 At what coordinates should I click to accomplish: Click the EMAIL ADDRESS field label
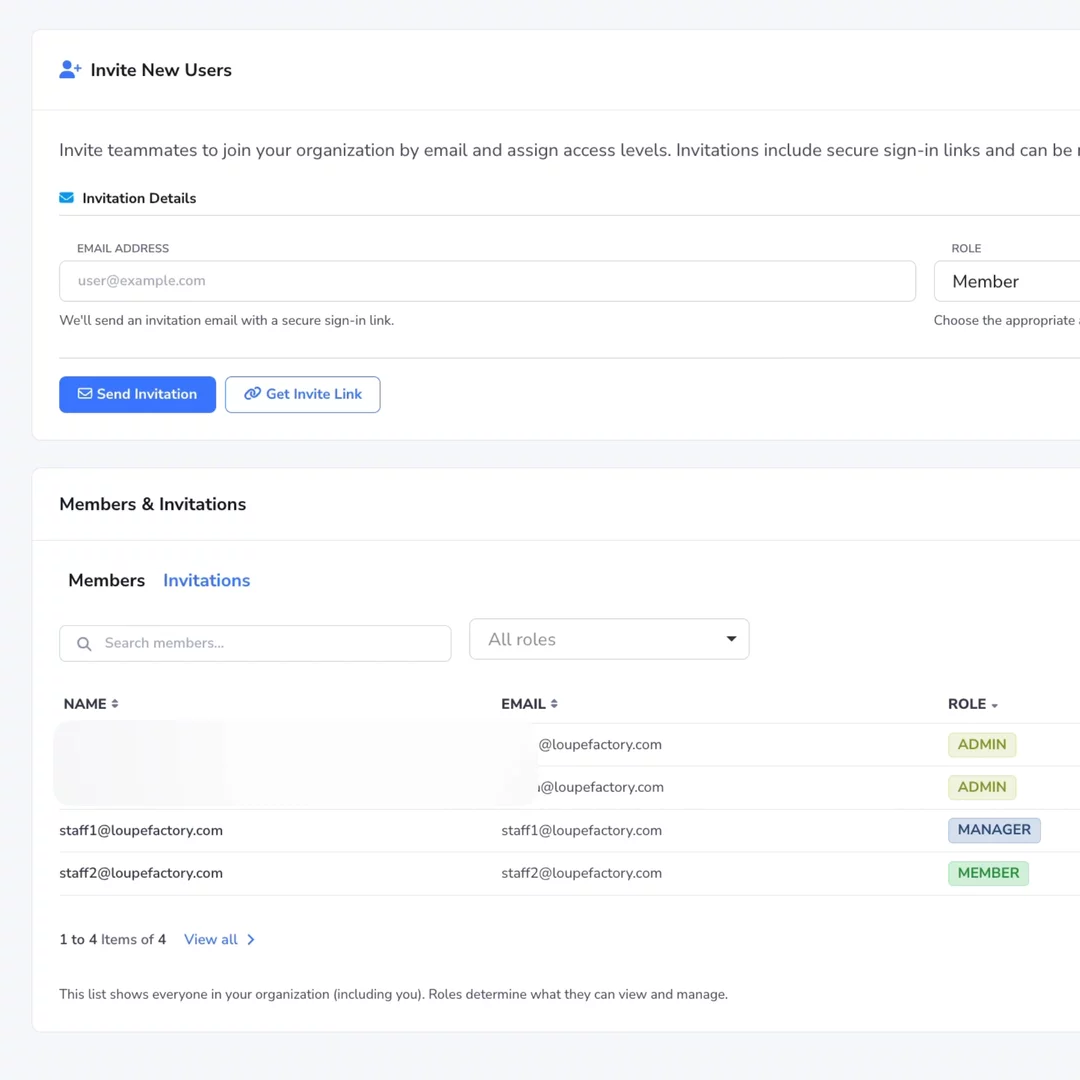click(x=123, y=249)
